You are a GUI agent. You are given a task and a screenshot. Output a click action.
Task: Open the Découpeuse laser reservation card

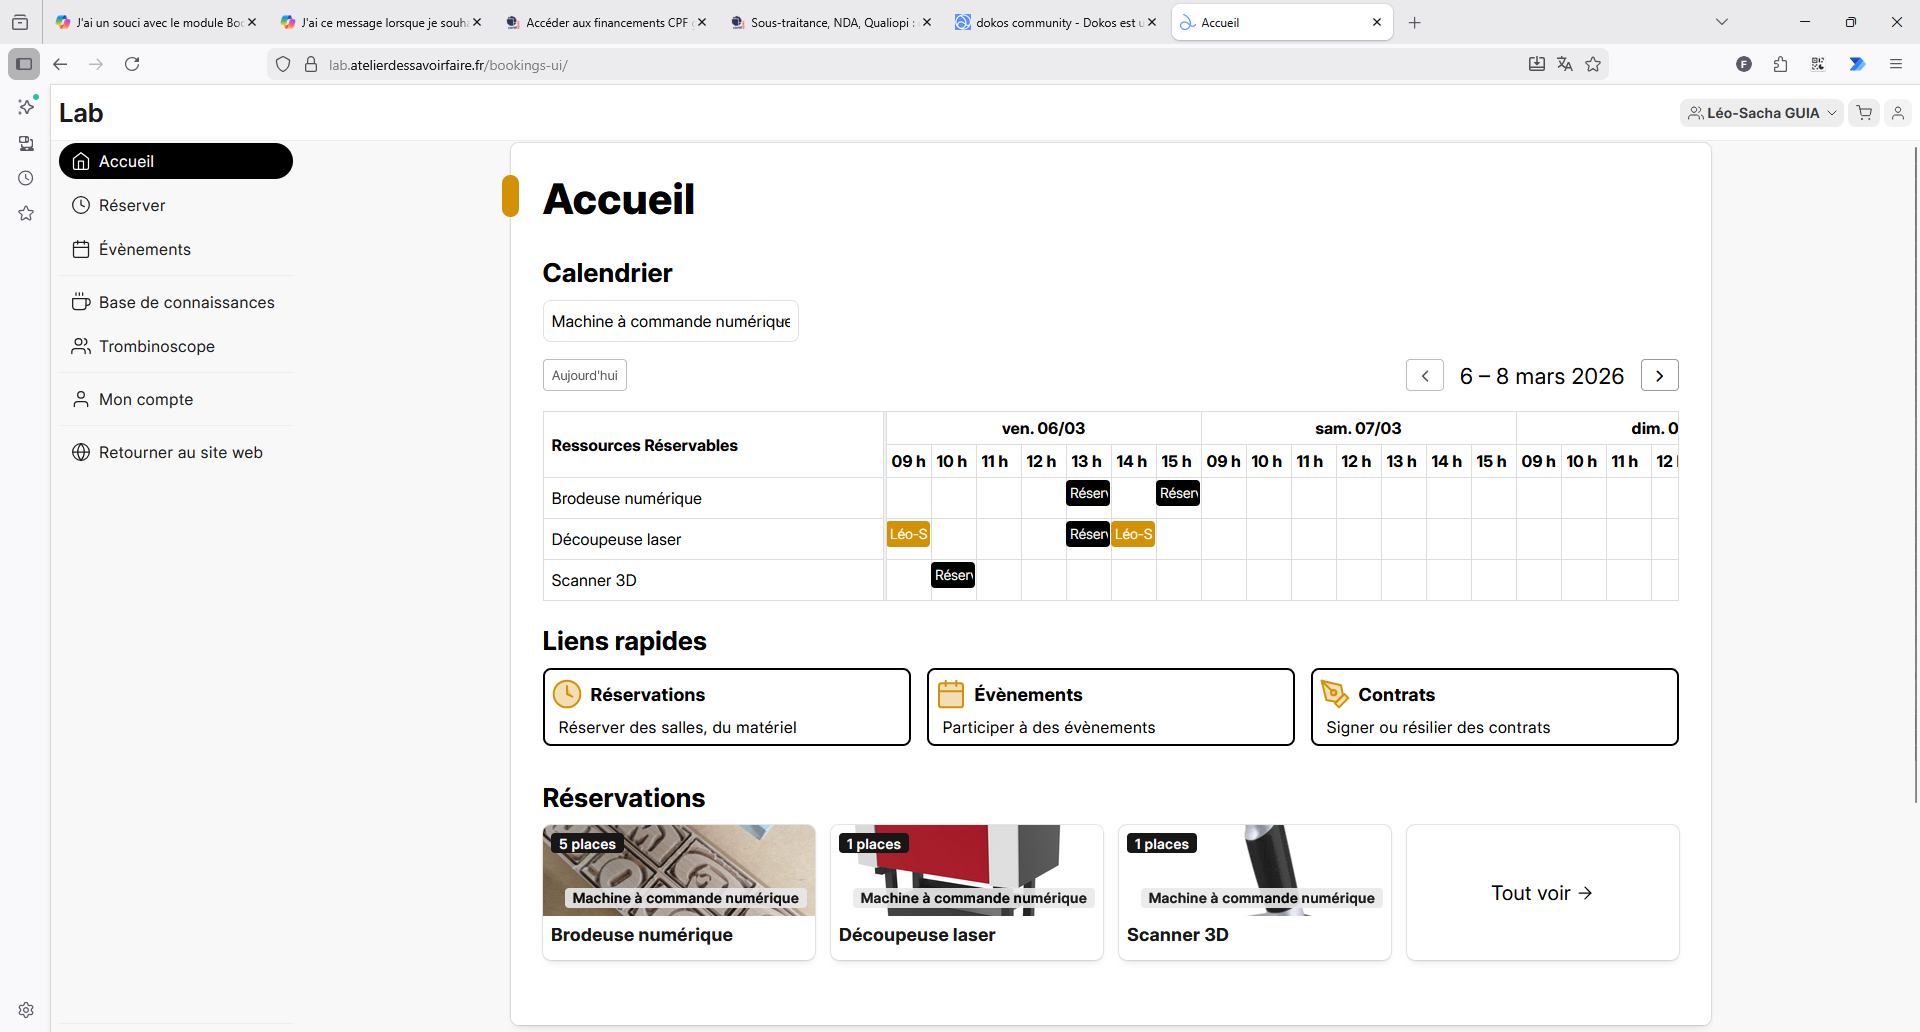[x=966, y=892]
